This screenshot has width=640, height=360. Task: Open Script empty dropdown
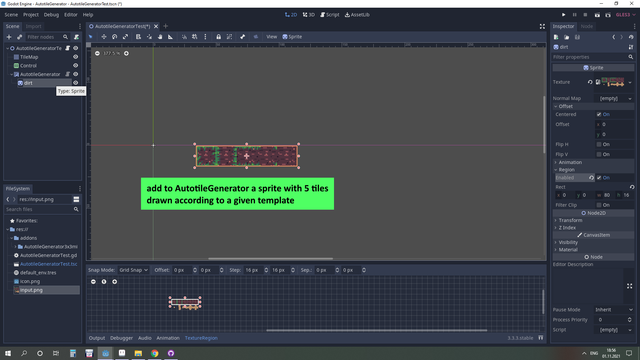pos(613,330)
